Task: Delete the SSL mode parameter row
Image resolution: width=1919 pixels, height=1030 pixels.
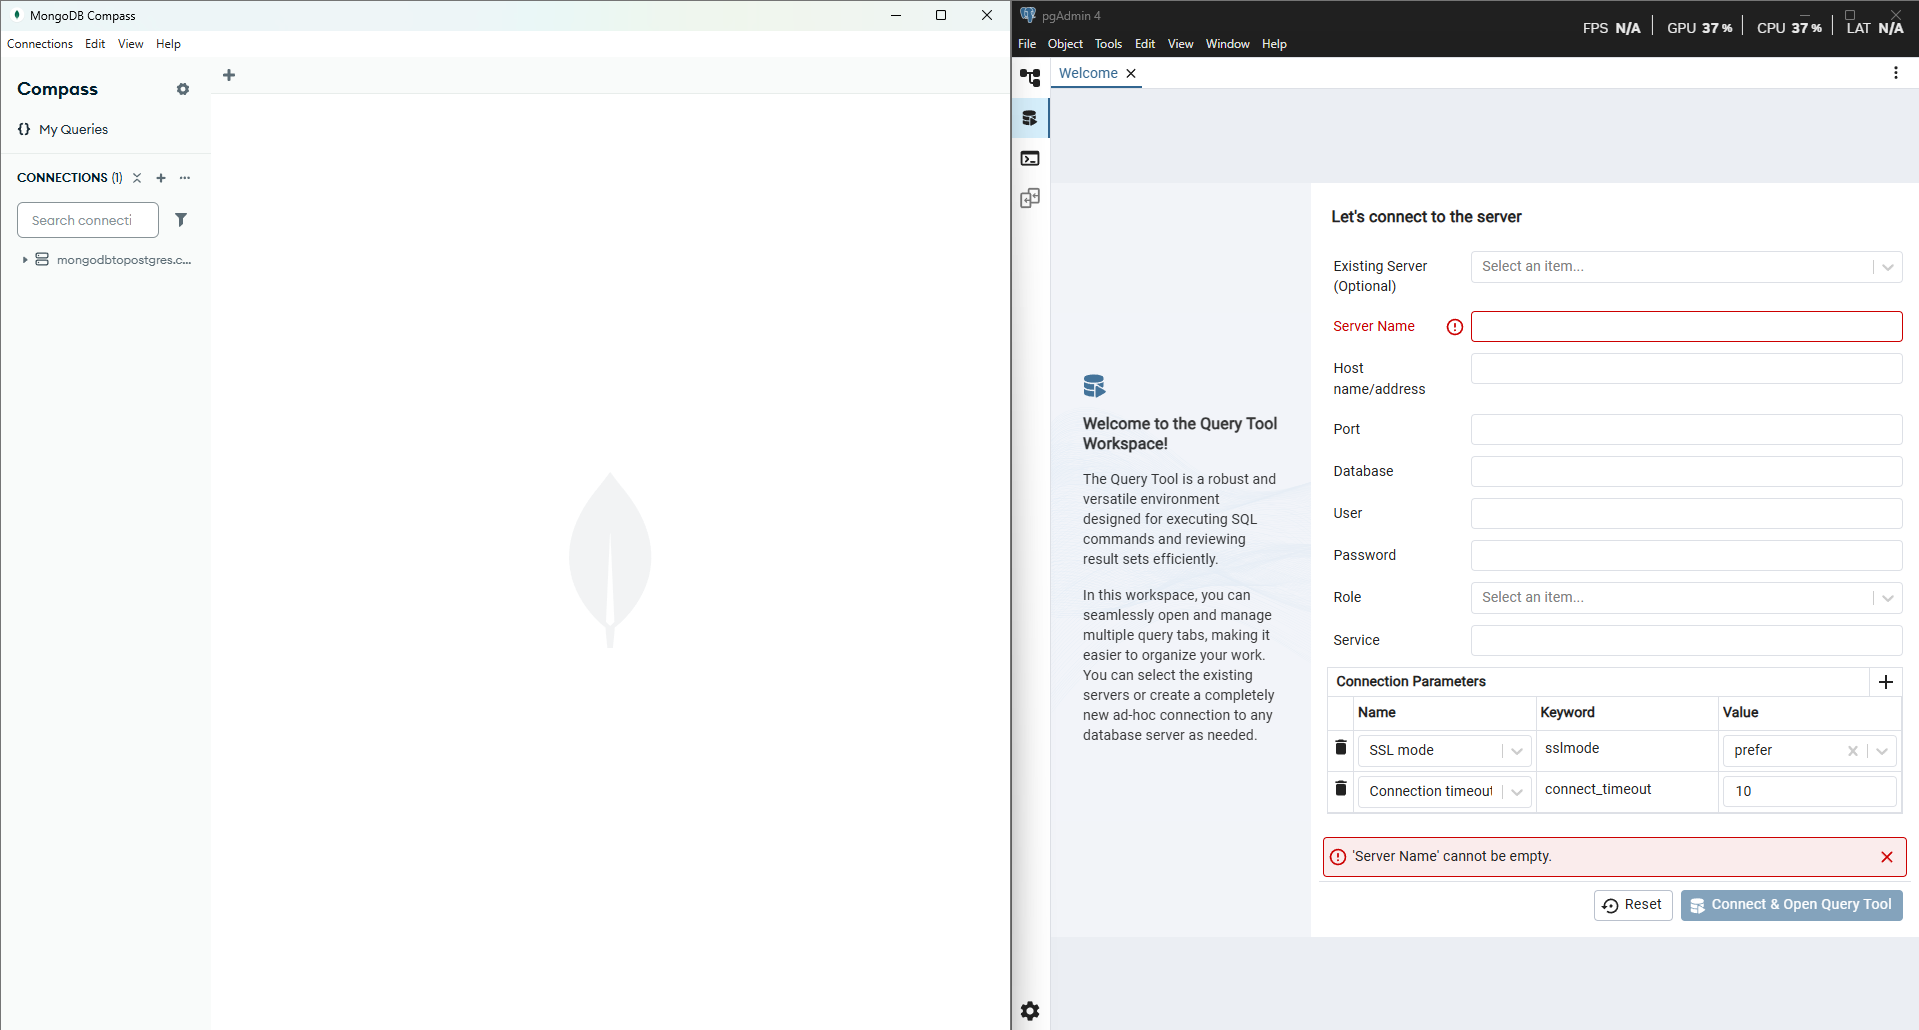Action: tap(1341, 748)
